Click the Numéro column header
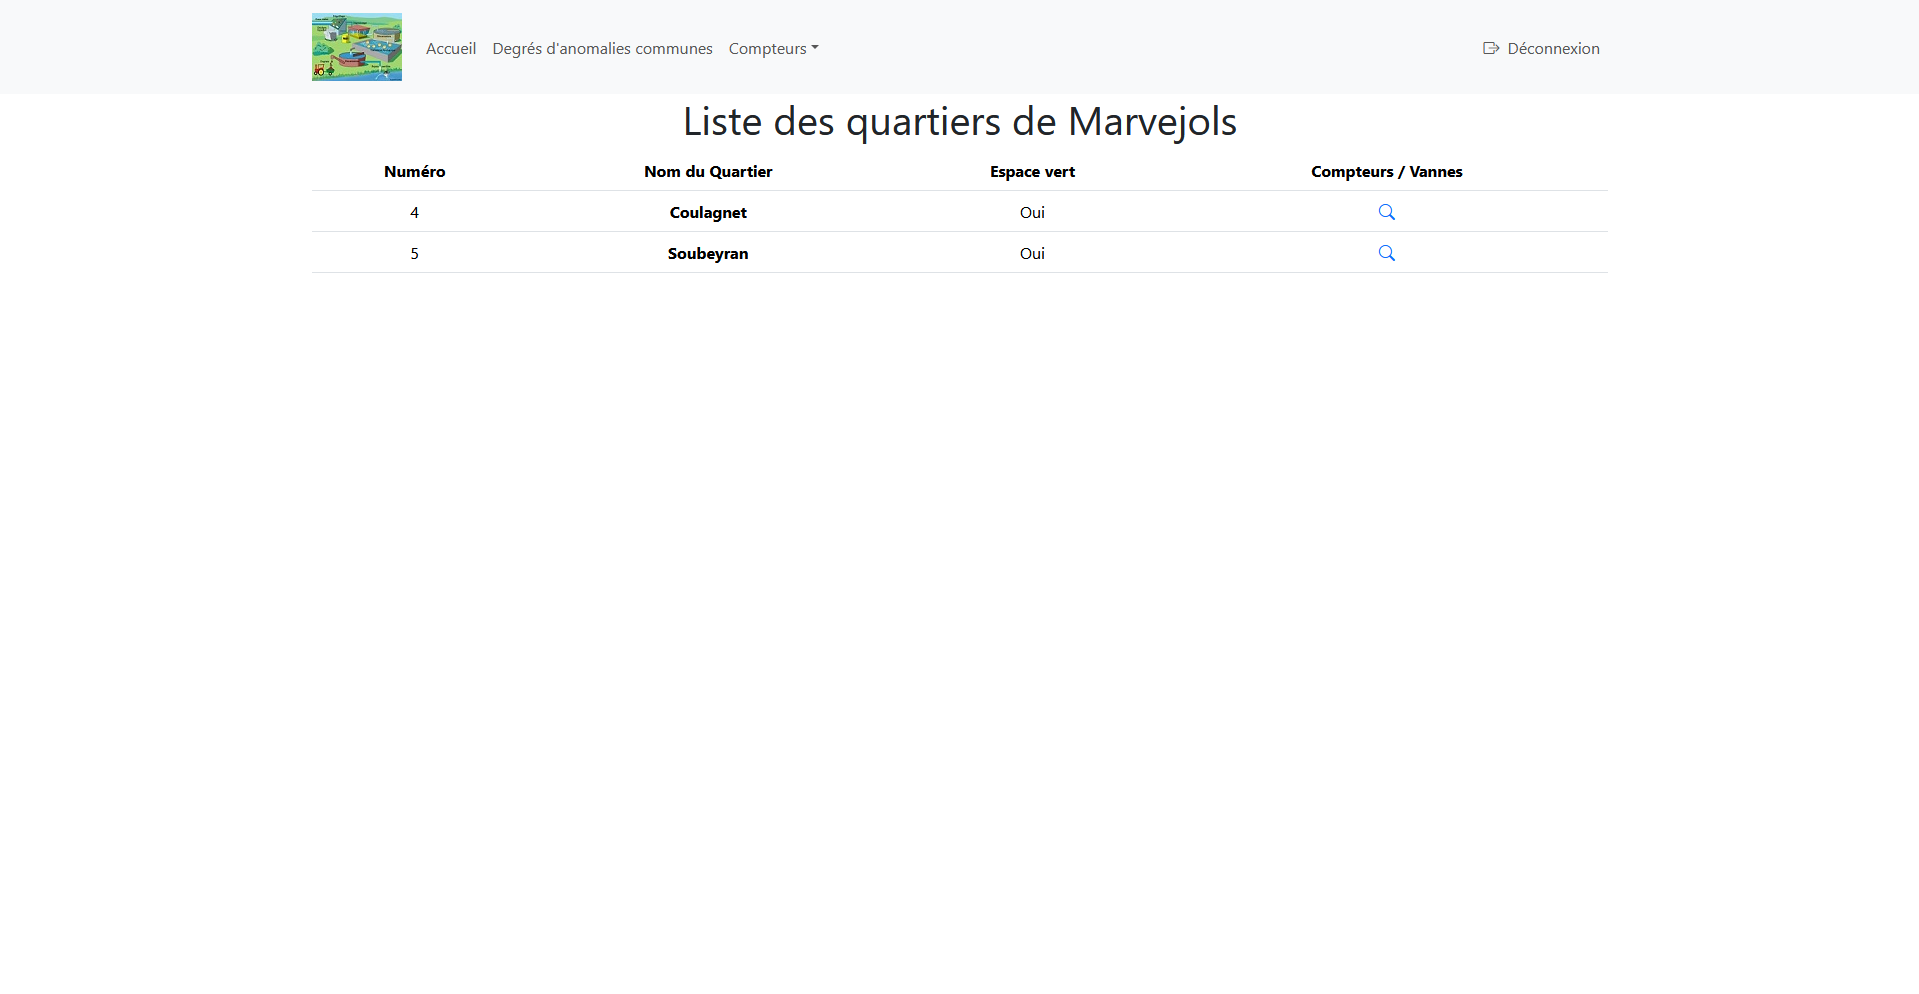 coord(414,171)
